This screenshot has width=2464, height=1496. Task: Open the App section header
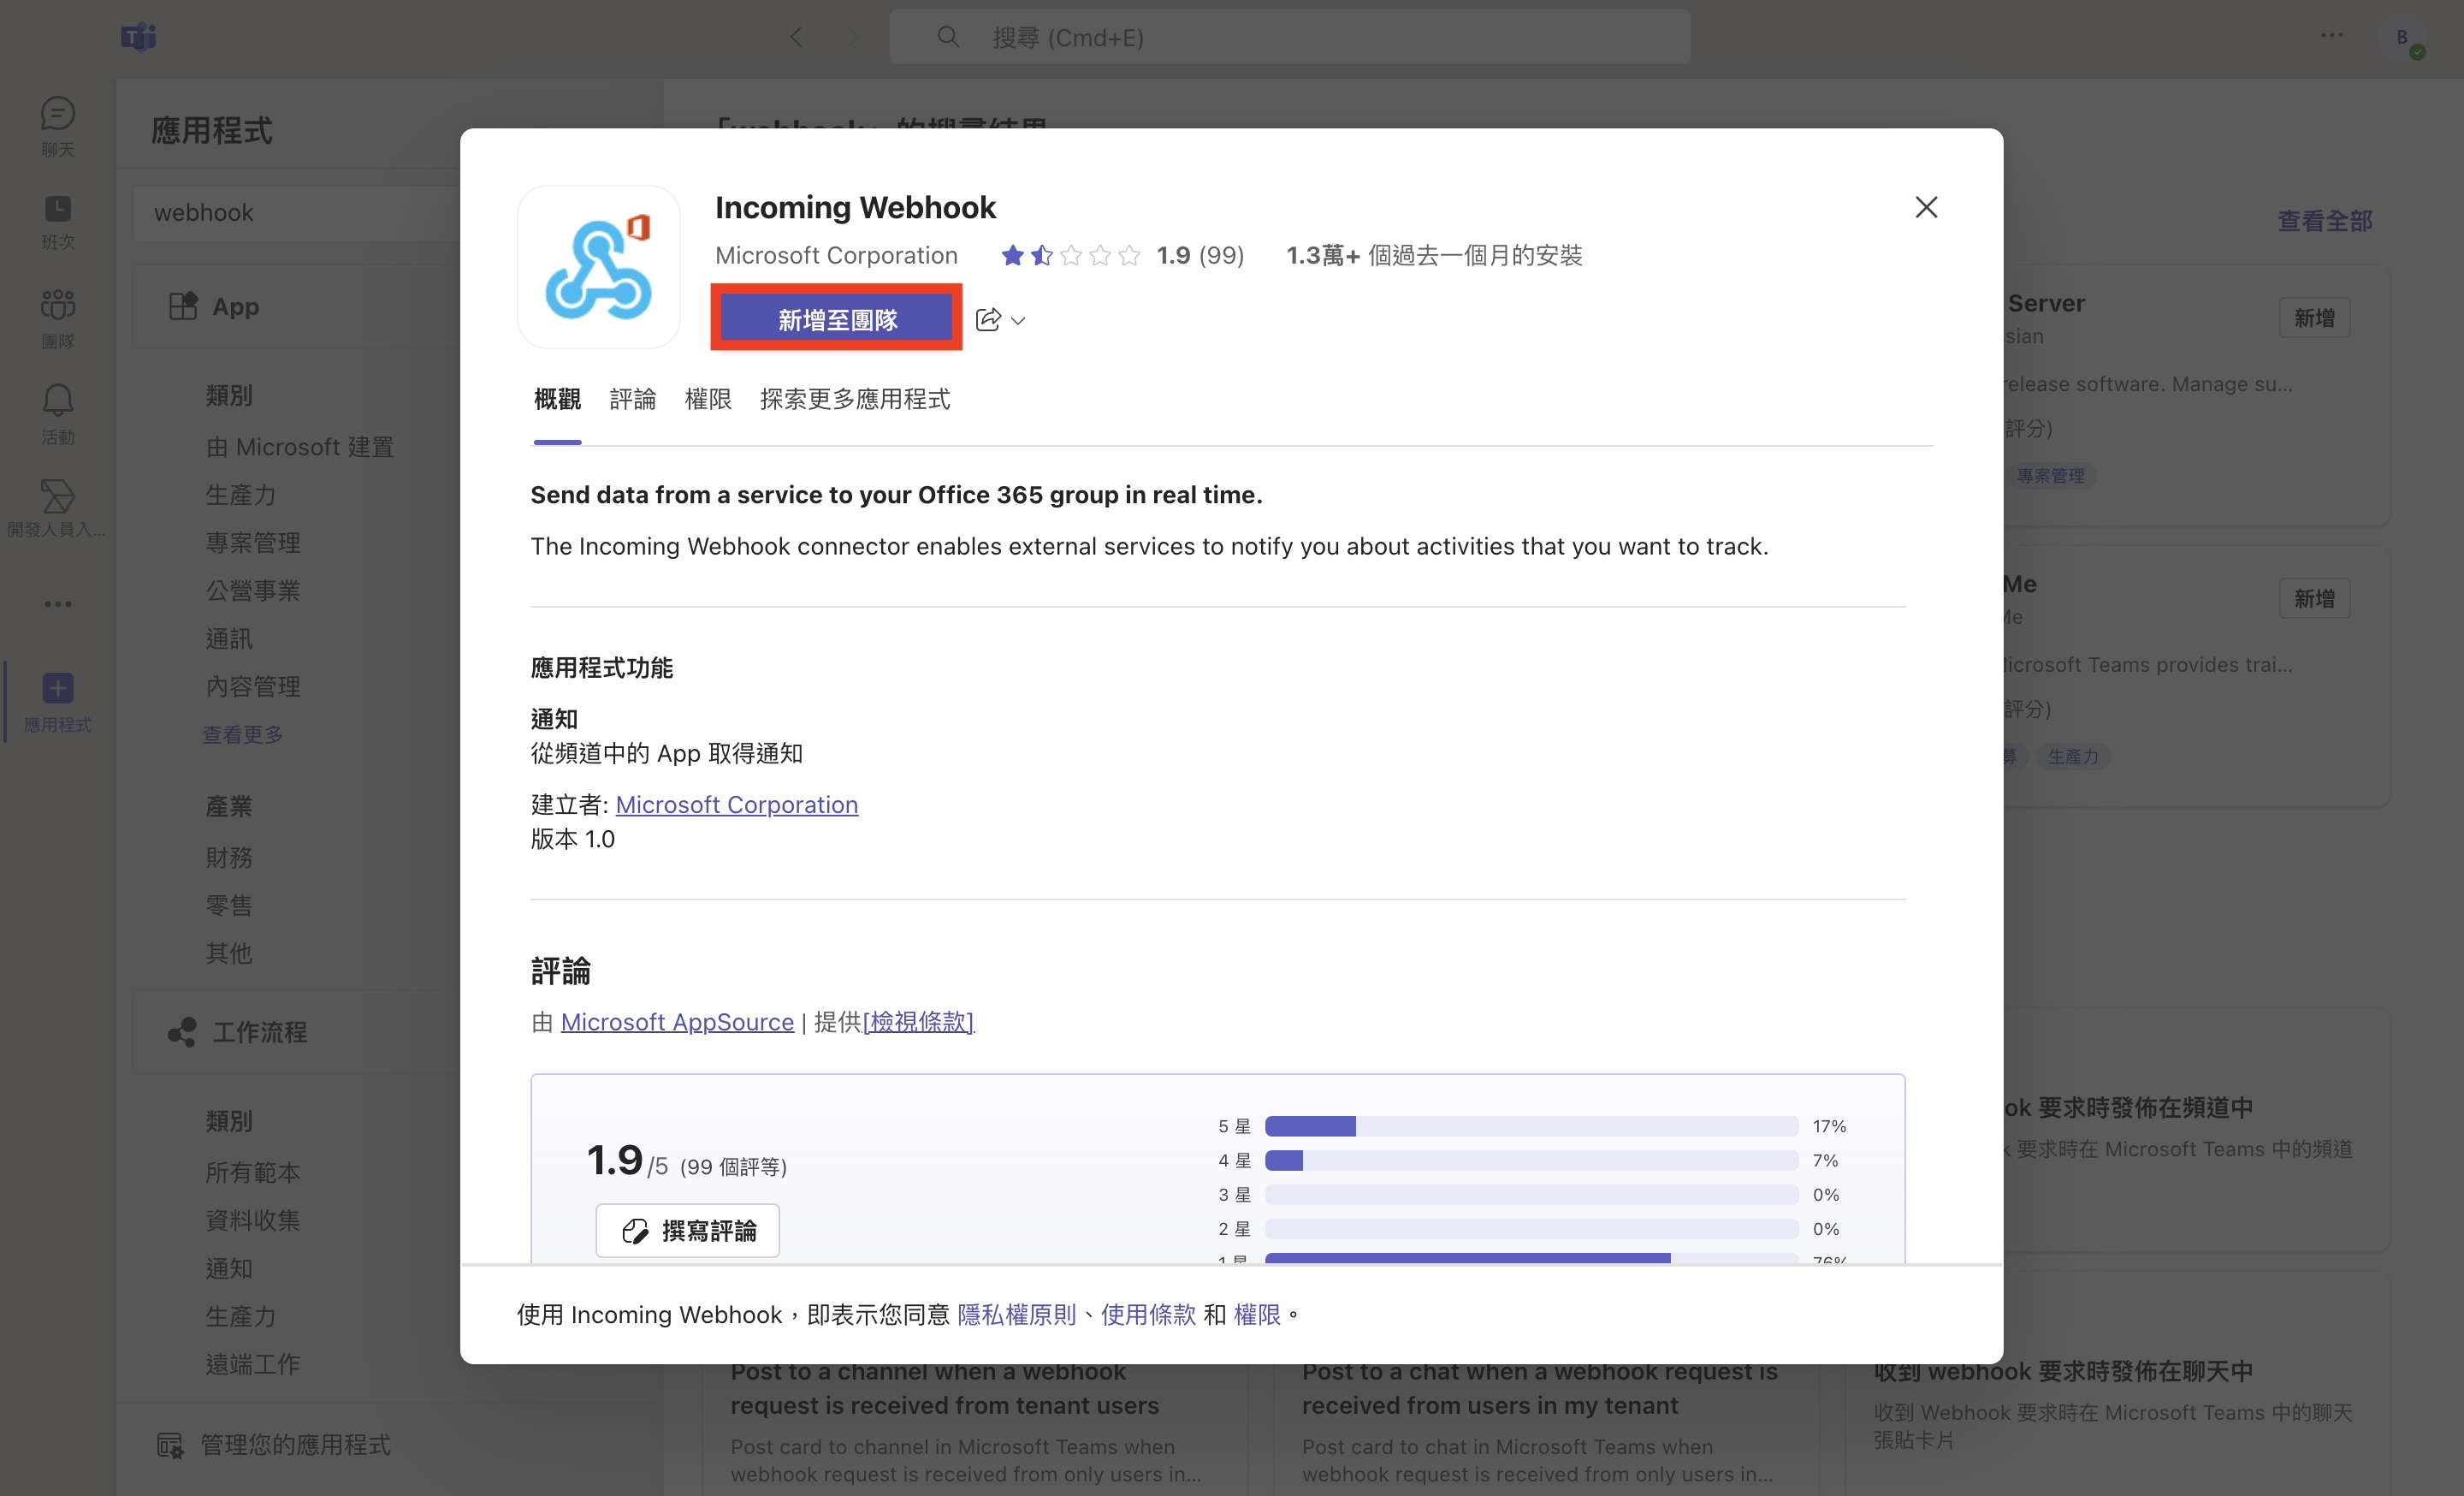point(297,306)
